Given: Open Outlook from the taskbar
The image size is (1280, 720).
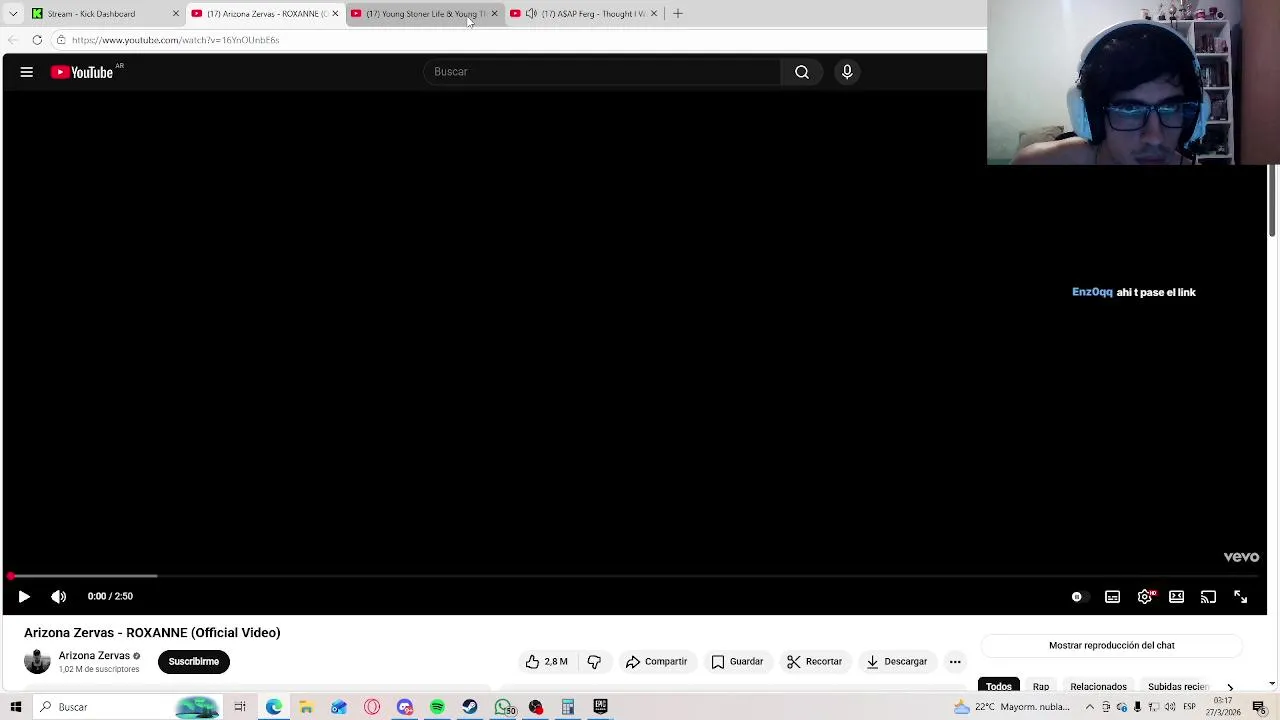Looking at the screenshot, I should tap(339, 707).
